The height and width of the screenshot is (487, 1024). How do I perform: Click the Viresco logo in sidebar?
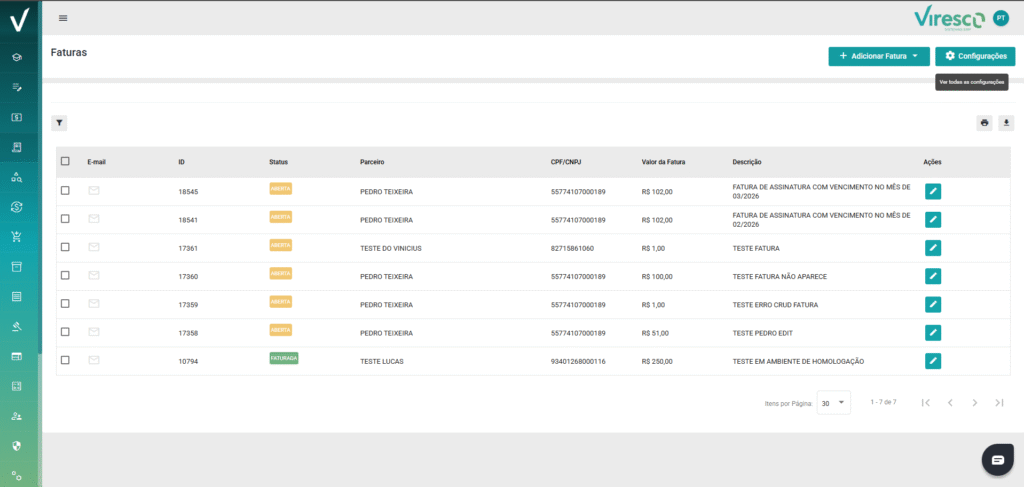coord(18,19)
